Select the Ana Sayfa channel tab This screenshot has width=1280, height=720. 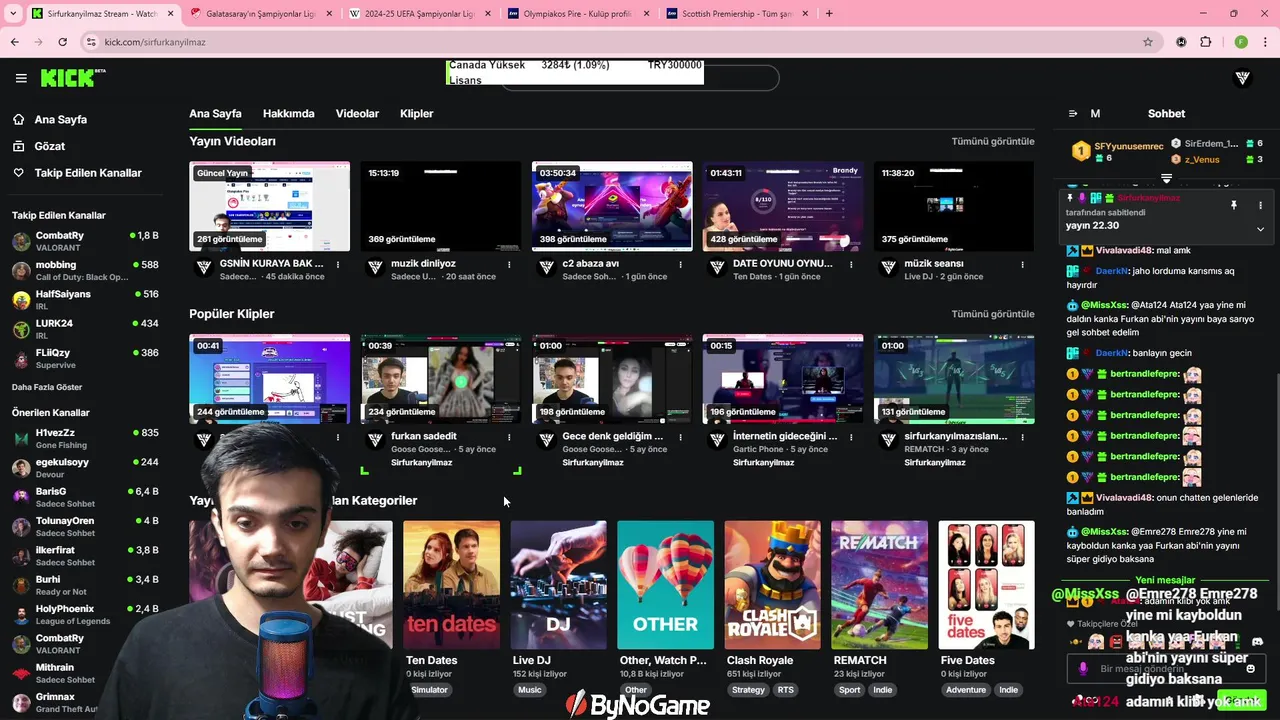coord(215,114)
